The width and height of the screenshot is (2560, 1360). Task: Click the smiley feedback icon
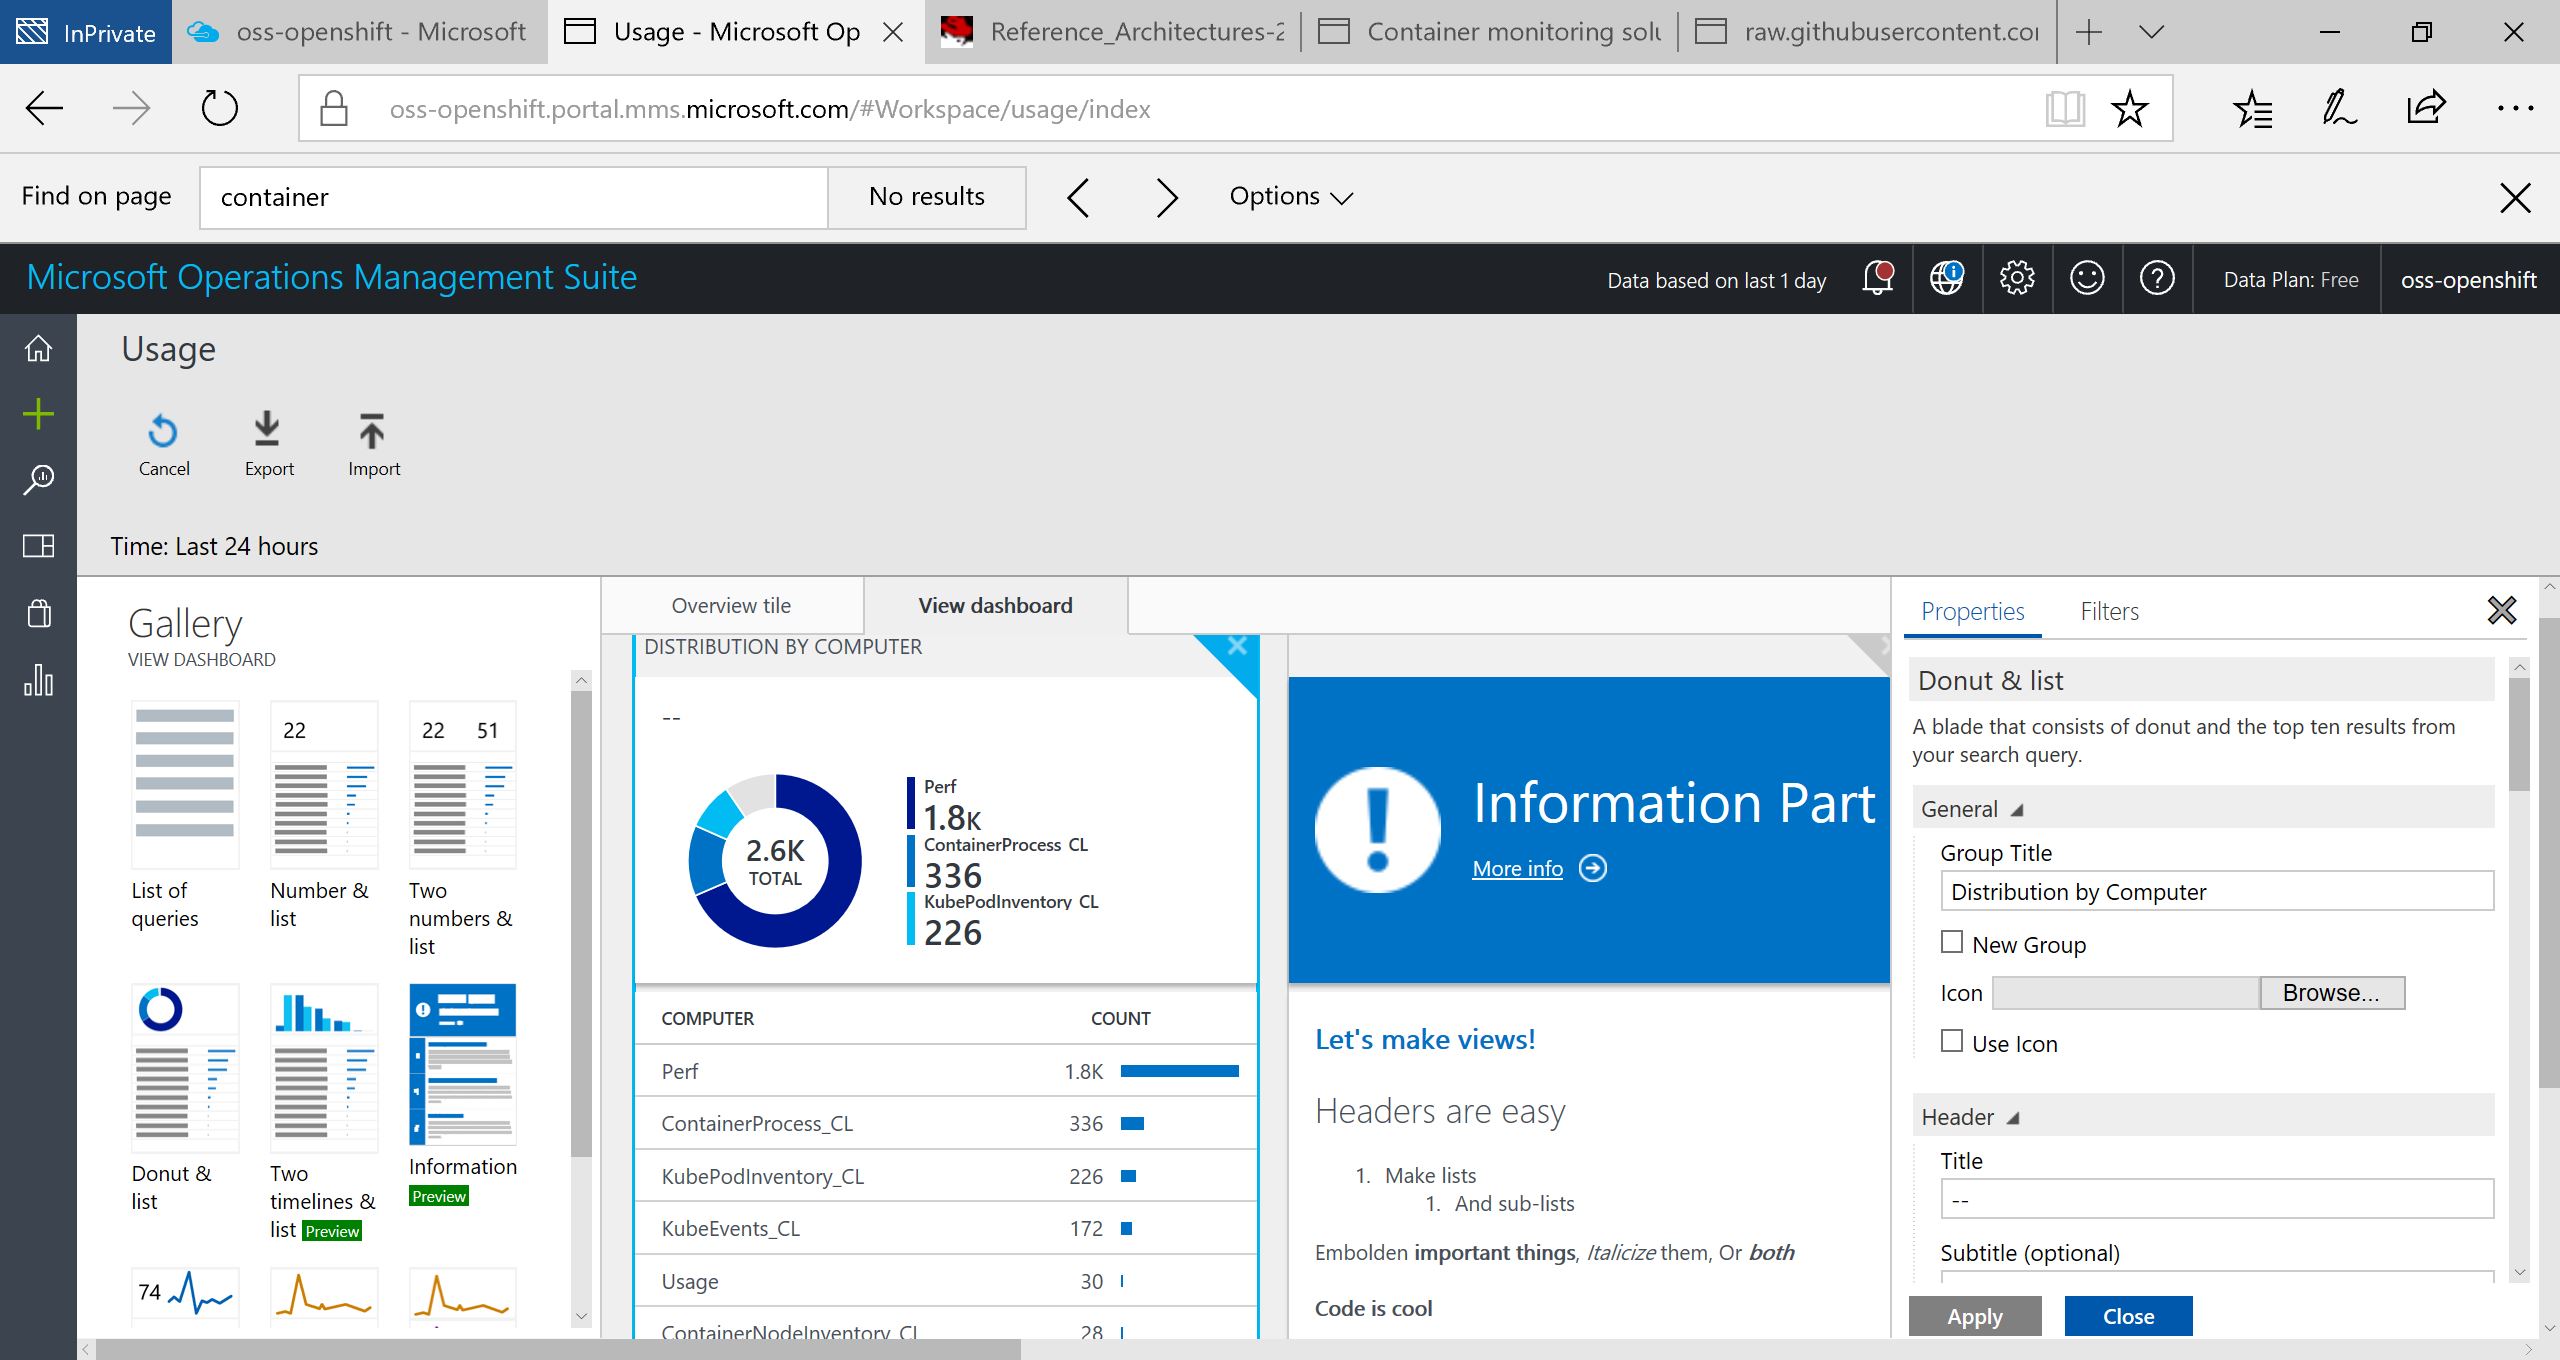[x=2086, y=279]
